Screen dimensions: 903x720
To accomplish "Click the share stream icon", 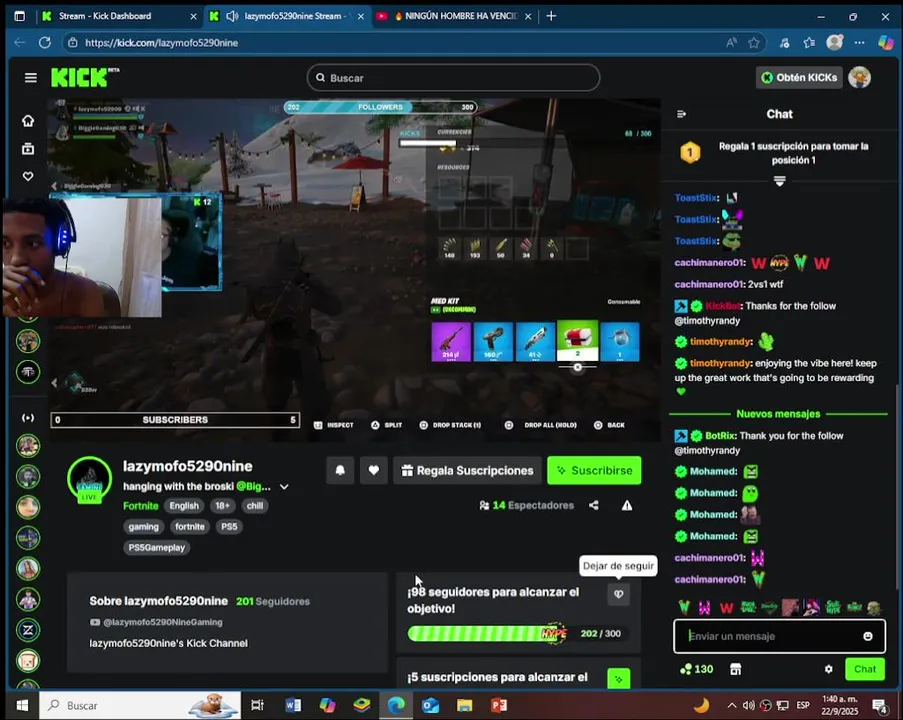I will click(594, 505).
